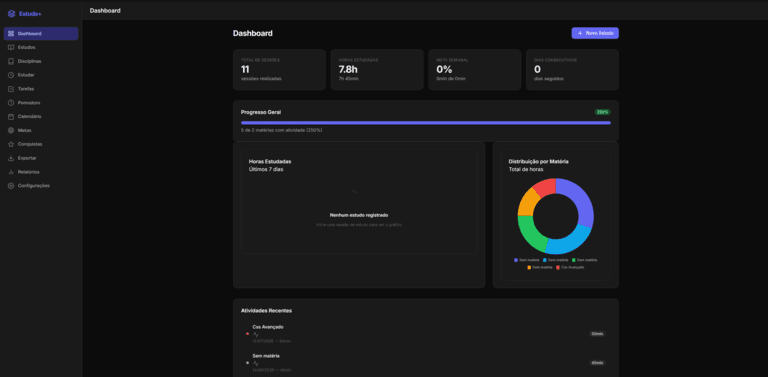Open Estudos via its book icon

pos(11,47)
